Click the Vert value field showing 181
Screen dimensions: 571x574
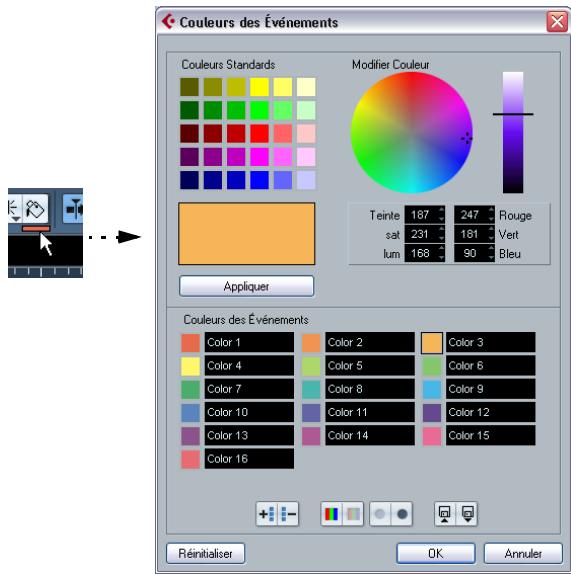(470, 234)
